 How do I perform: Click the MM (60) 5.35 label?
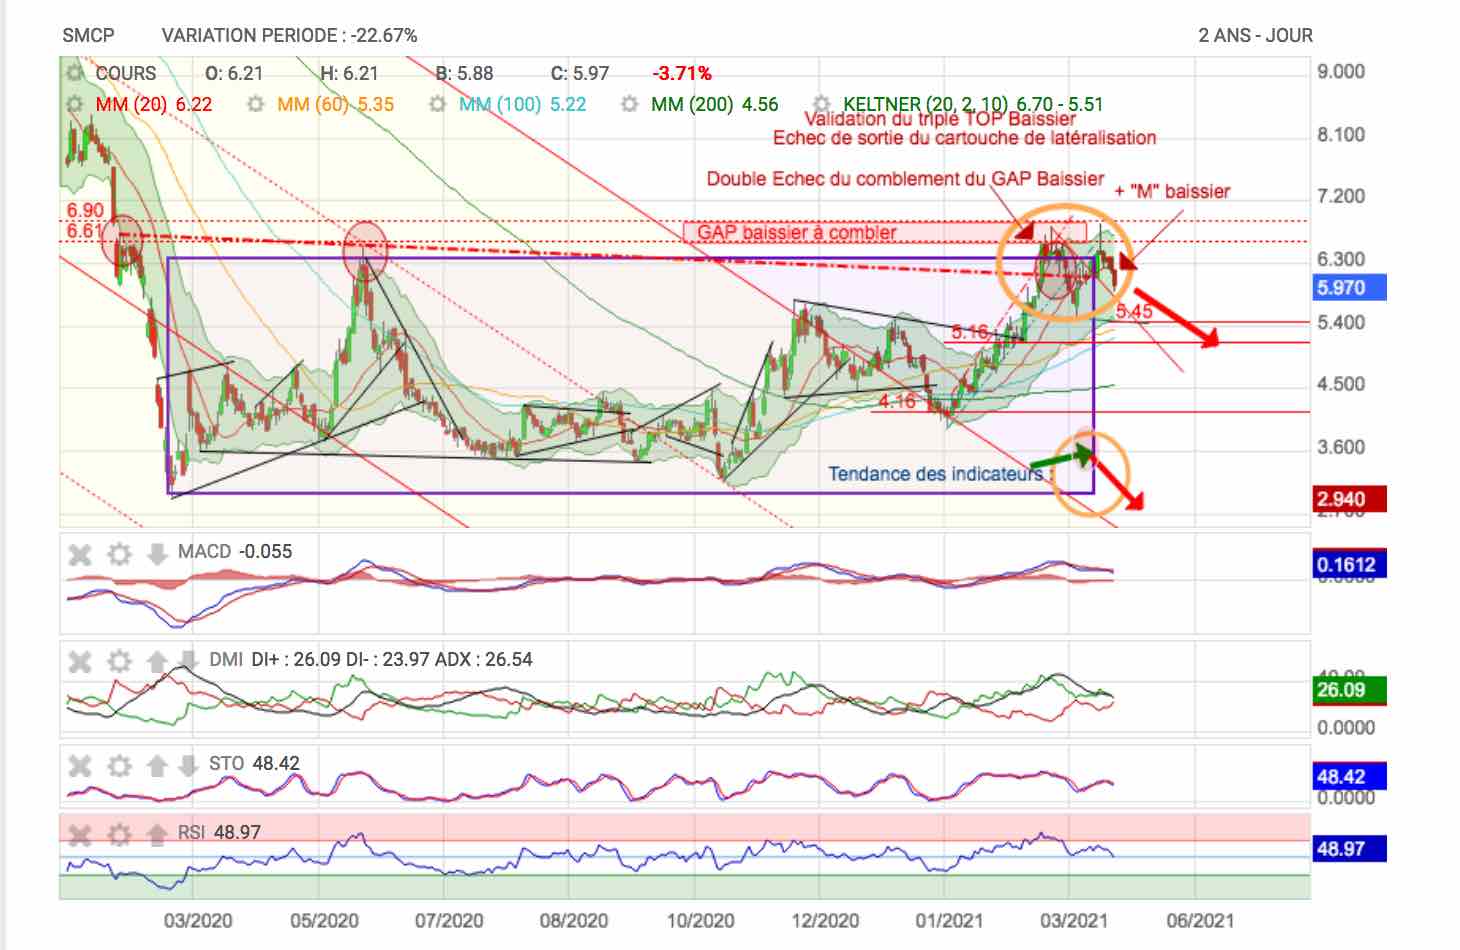(x=336, y=104)
